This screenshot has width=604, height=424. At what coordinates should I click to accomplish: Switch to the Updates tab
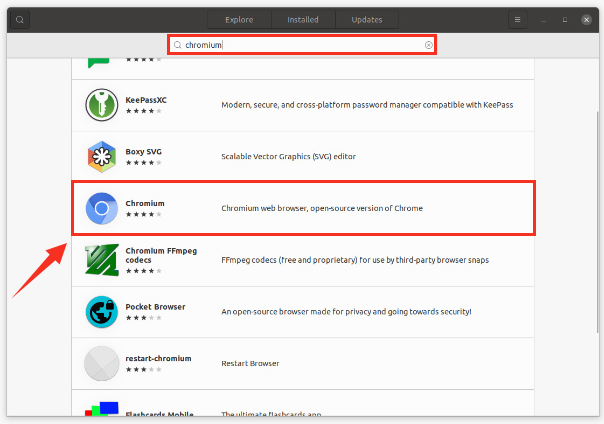point(367,20)
